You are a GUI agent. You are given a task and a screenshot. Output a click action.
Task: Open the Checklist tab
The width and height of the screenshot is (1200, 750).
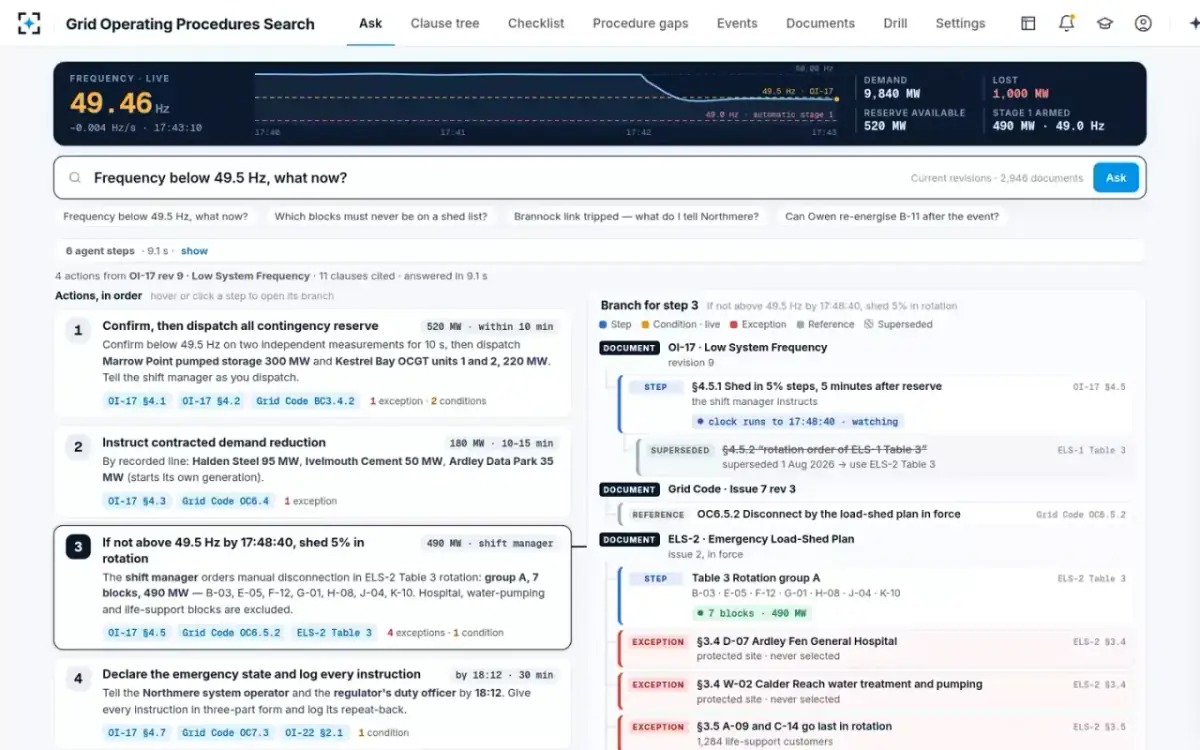coord(536,23)
